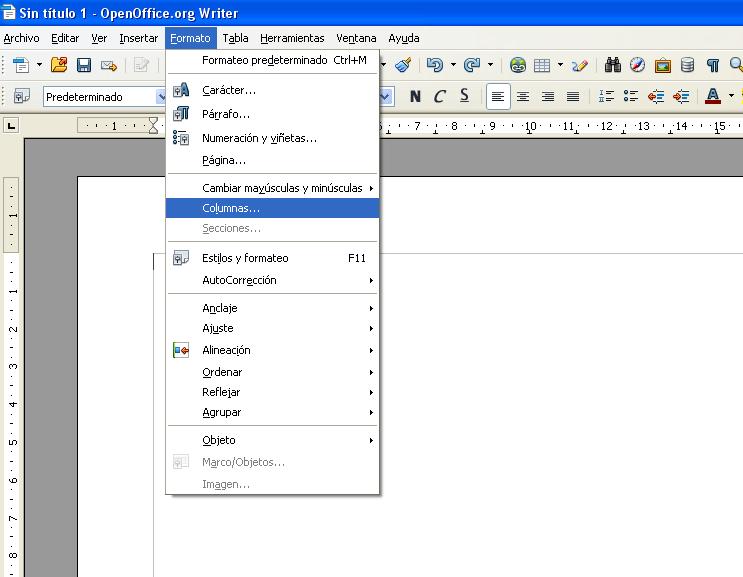
Task: Open the Ayuda menu
Action: [x=404, y=38]
